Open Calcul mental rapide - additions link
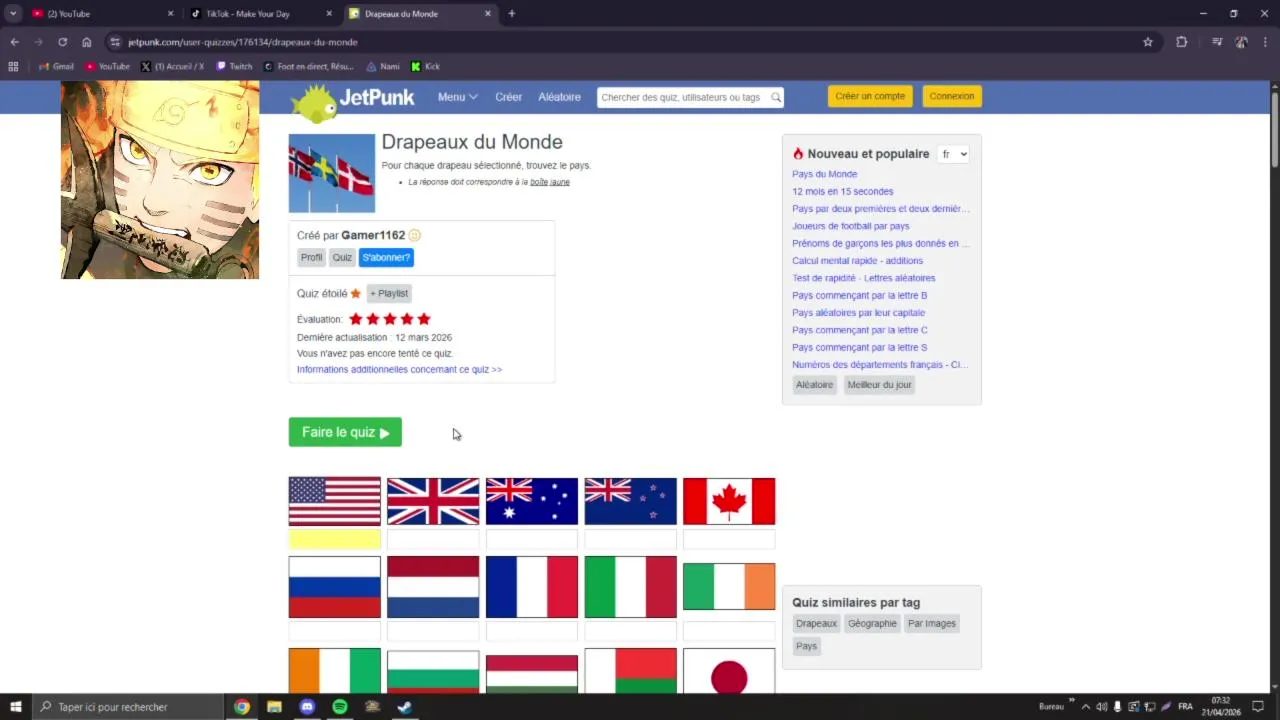The height and width of the screenshot is (720, 1280). [x=858, y=261]
